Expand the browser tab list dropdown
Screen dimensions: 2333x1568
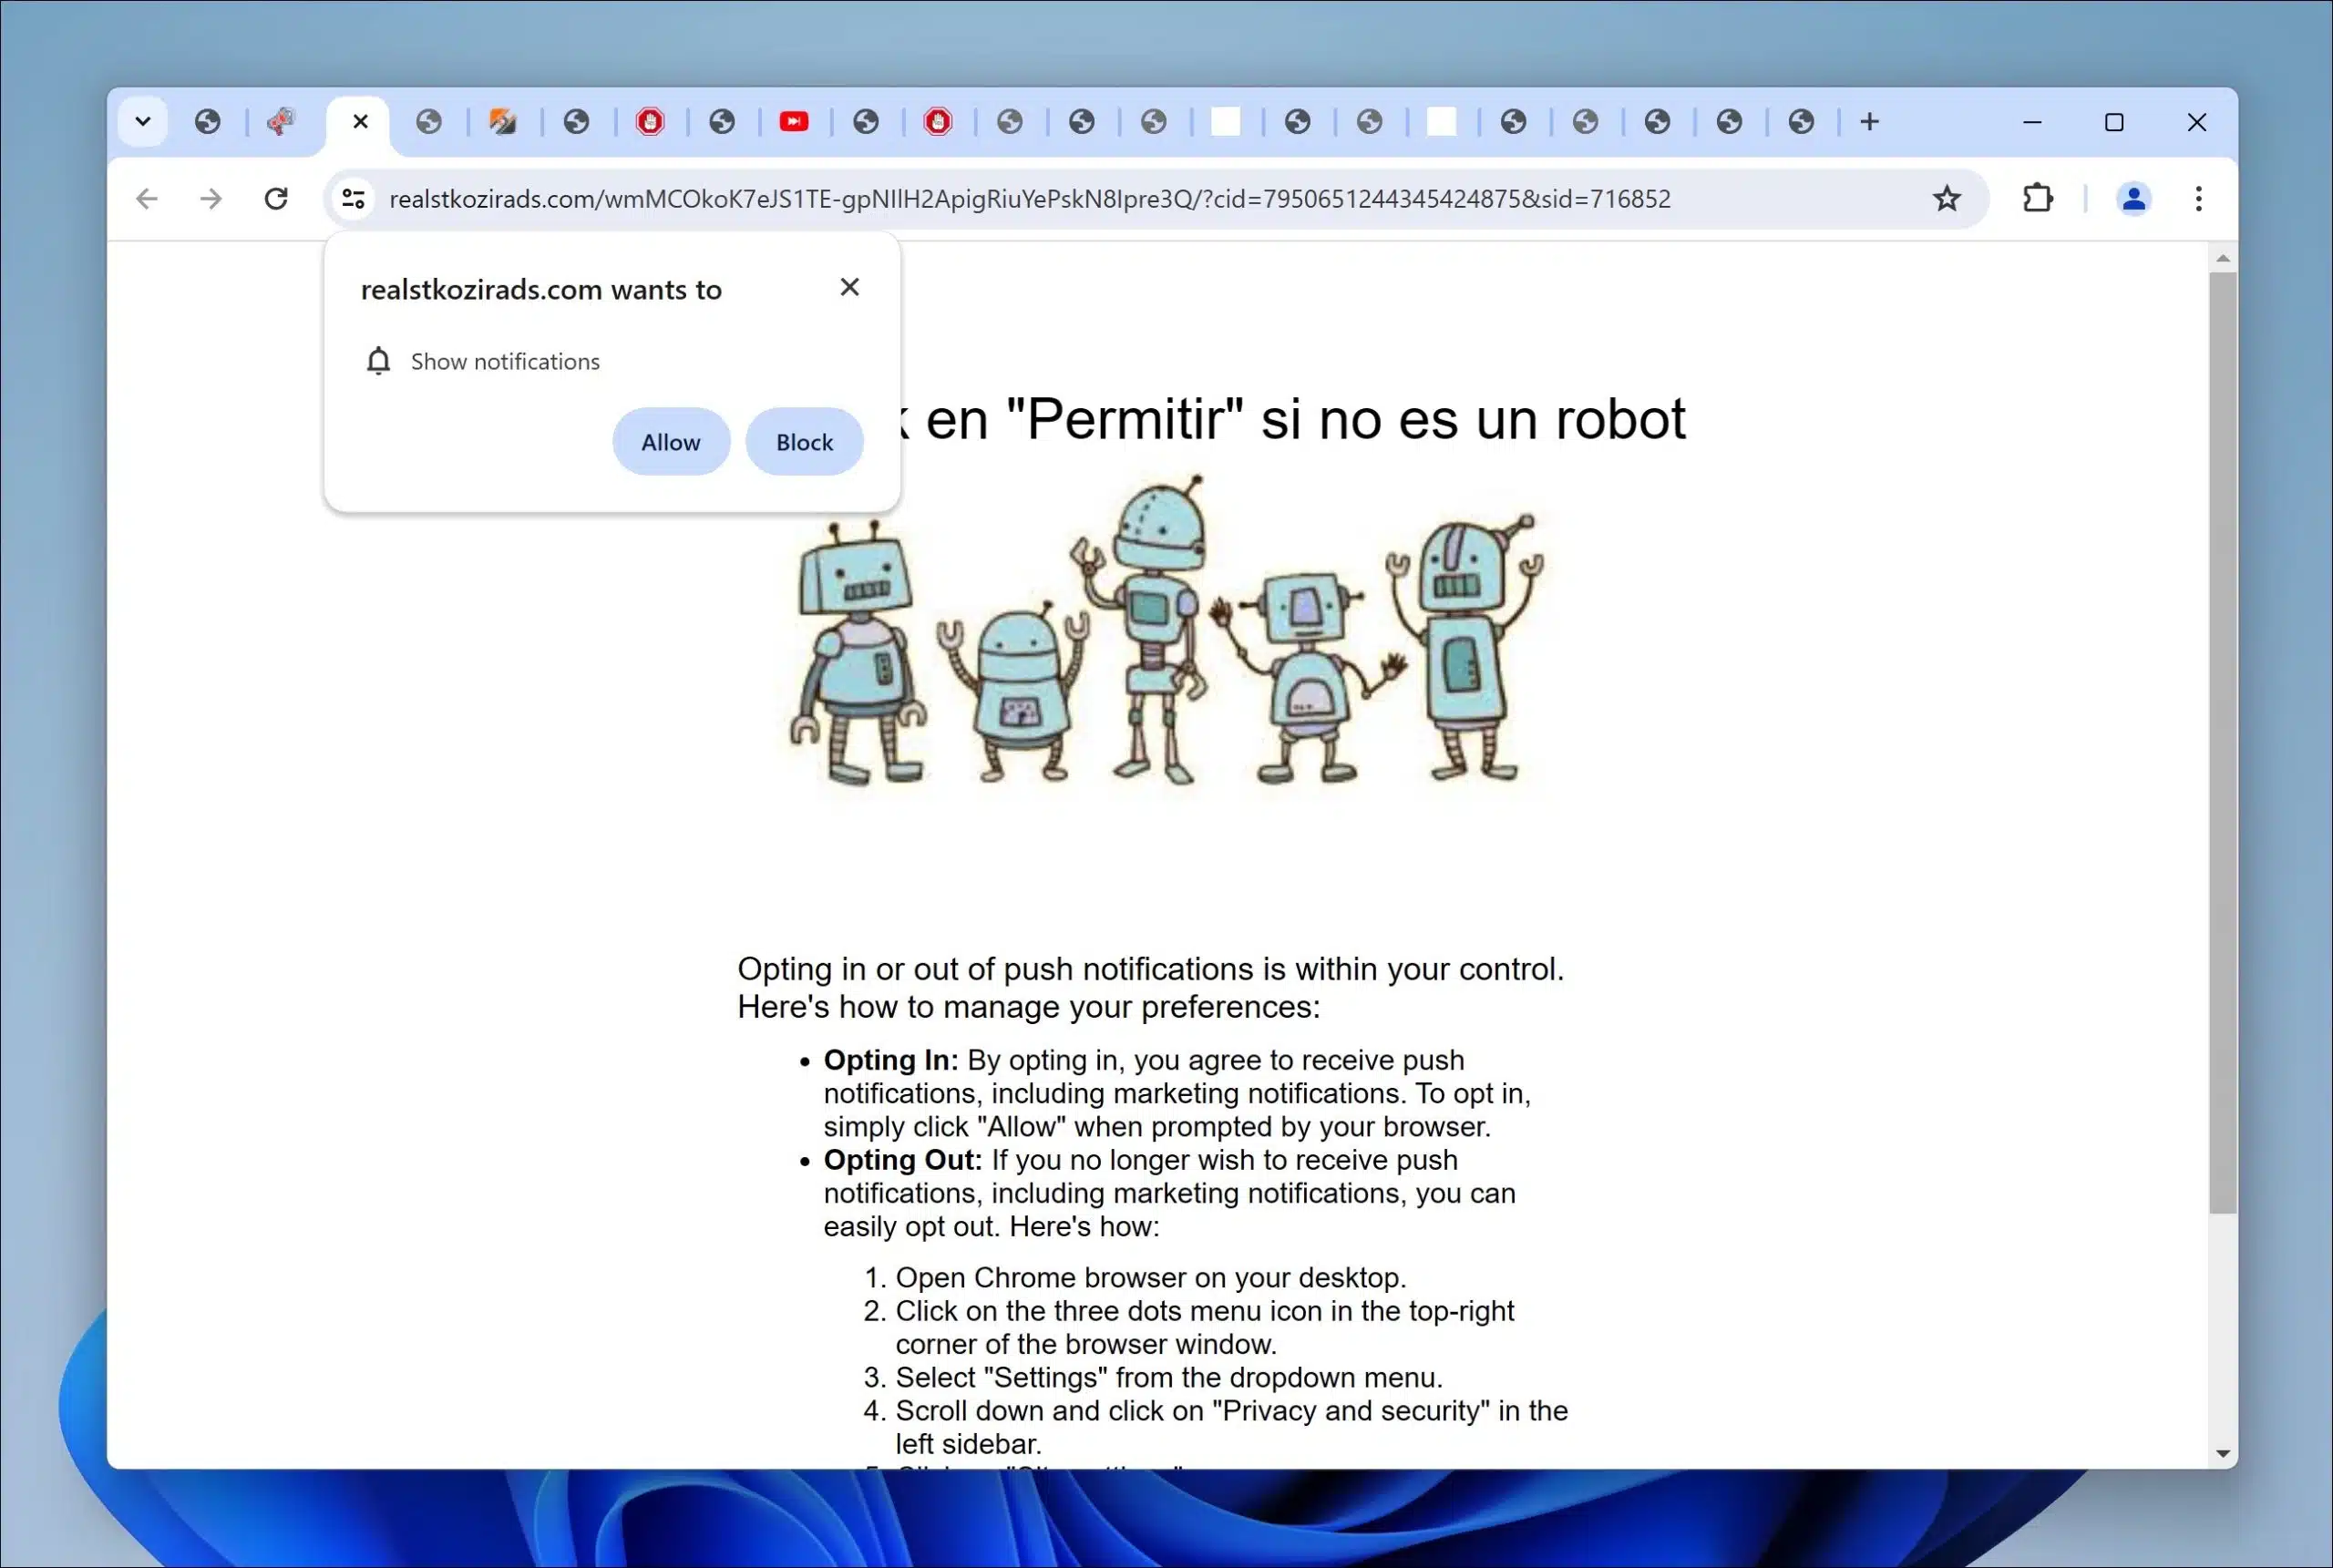[142, 121]
